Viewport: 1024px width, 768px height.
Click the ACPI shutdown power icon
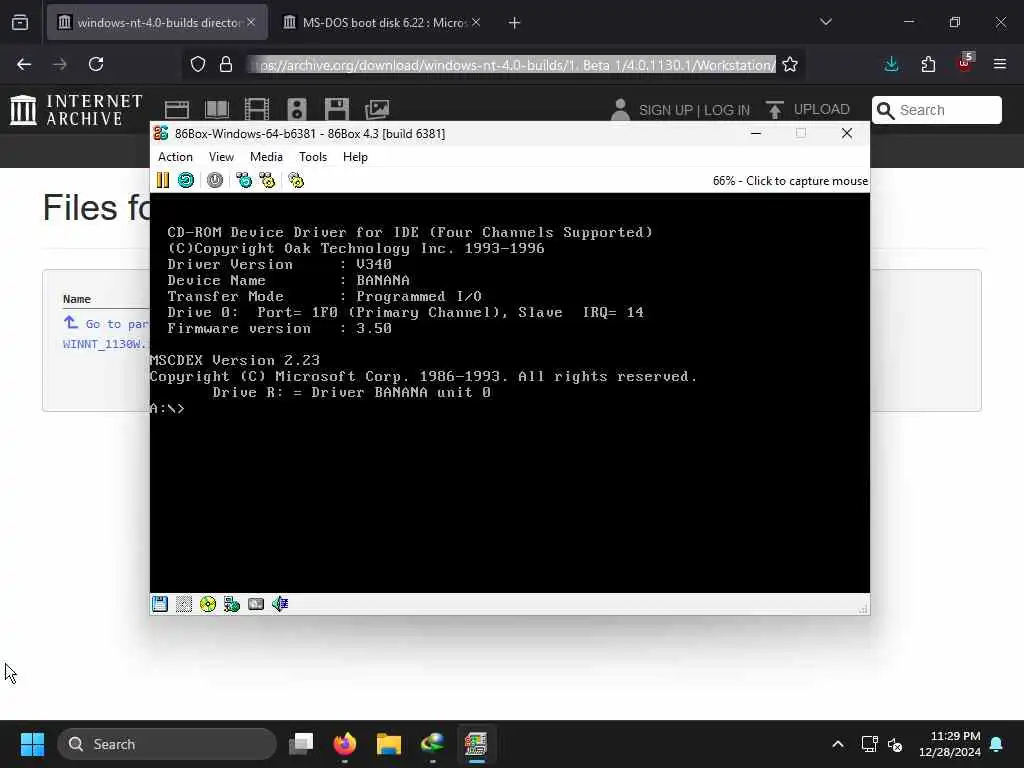pos(215,180)
